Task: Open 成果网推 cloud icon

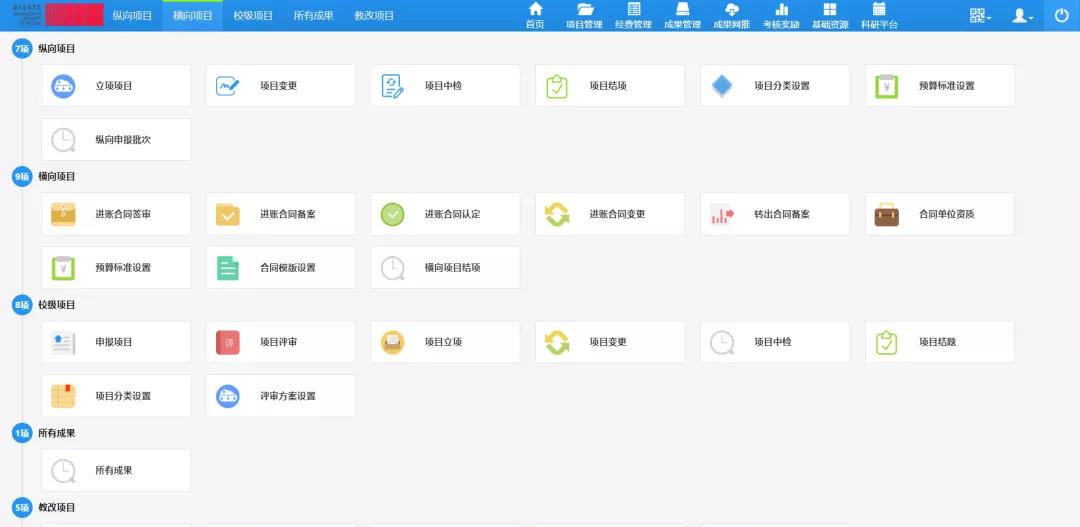Action: (x=731, y=10)
